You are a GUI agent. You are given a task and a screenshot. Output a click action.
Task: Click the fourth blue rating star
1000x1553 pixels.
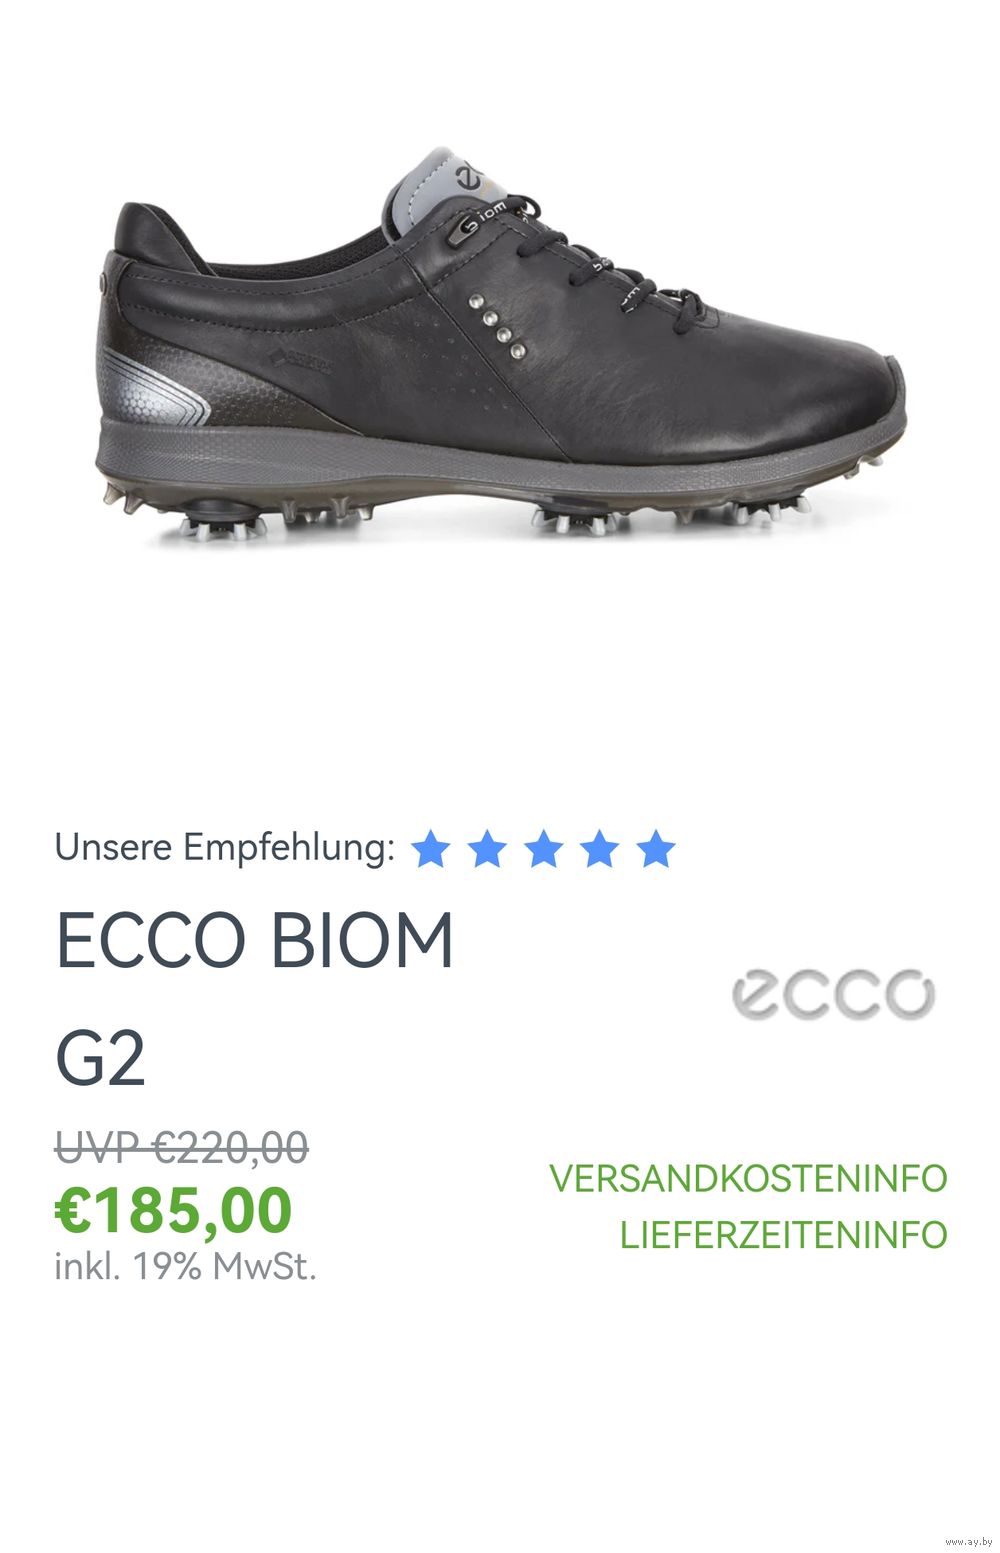[599, 848]
